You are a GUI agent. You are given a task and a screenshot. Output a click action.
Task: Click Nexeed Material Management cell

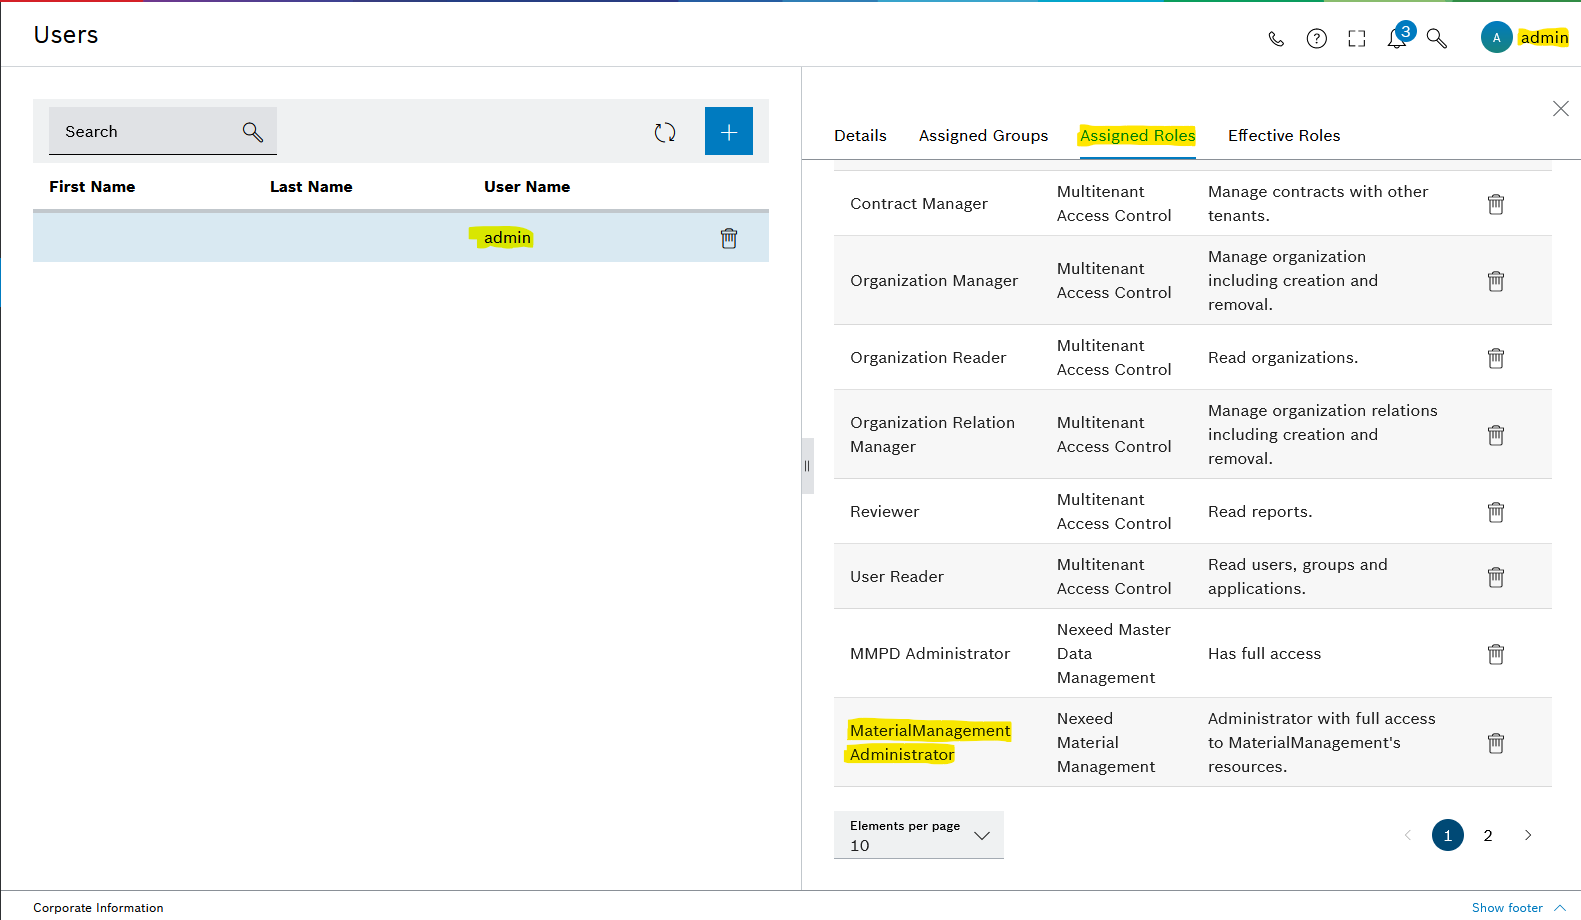[x=1106, y=743]
